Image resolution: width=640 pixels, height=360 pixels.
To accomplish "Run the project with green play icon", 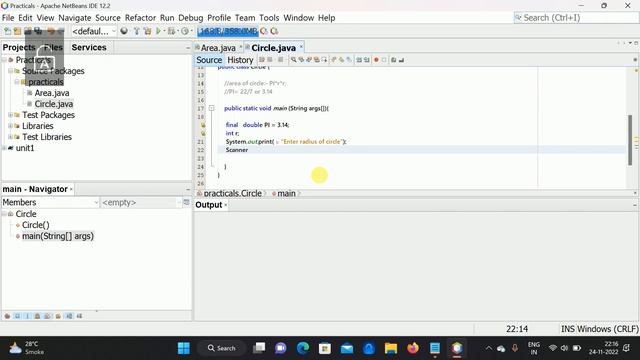I will pyautogui.click(x=158, y=31).
